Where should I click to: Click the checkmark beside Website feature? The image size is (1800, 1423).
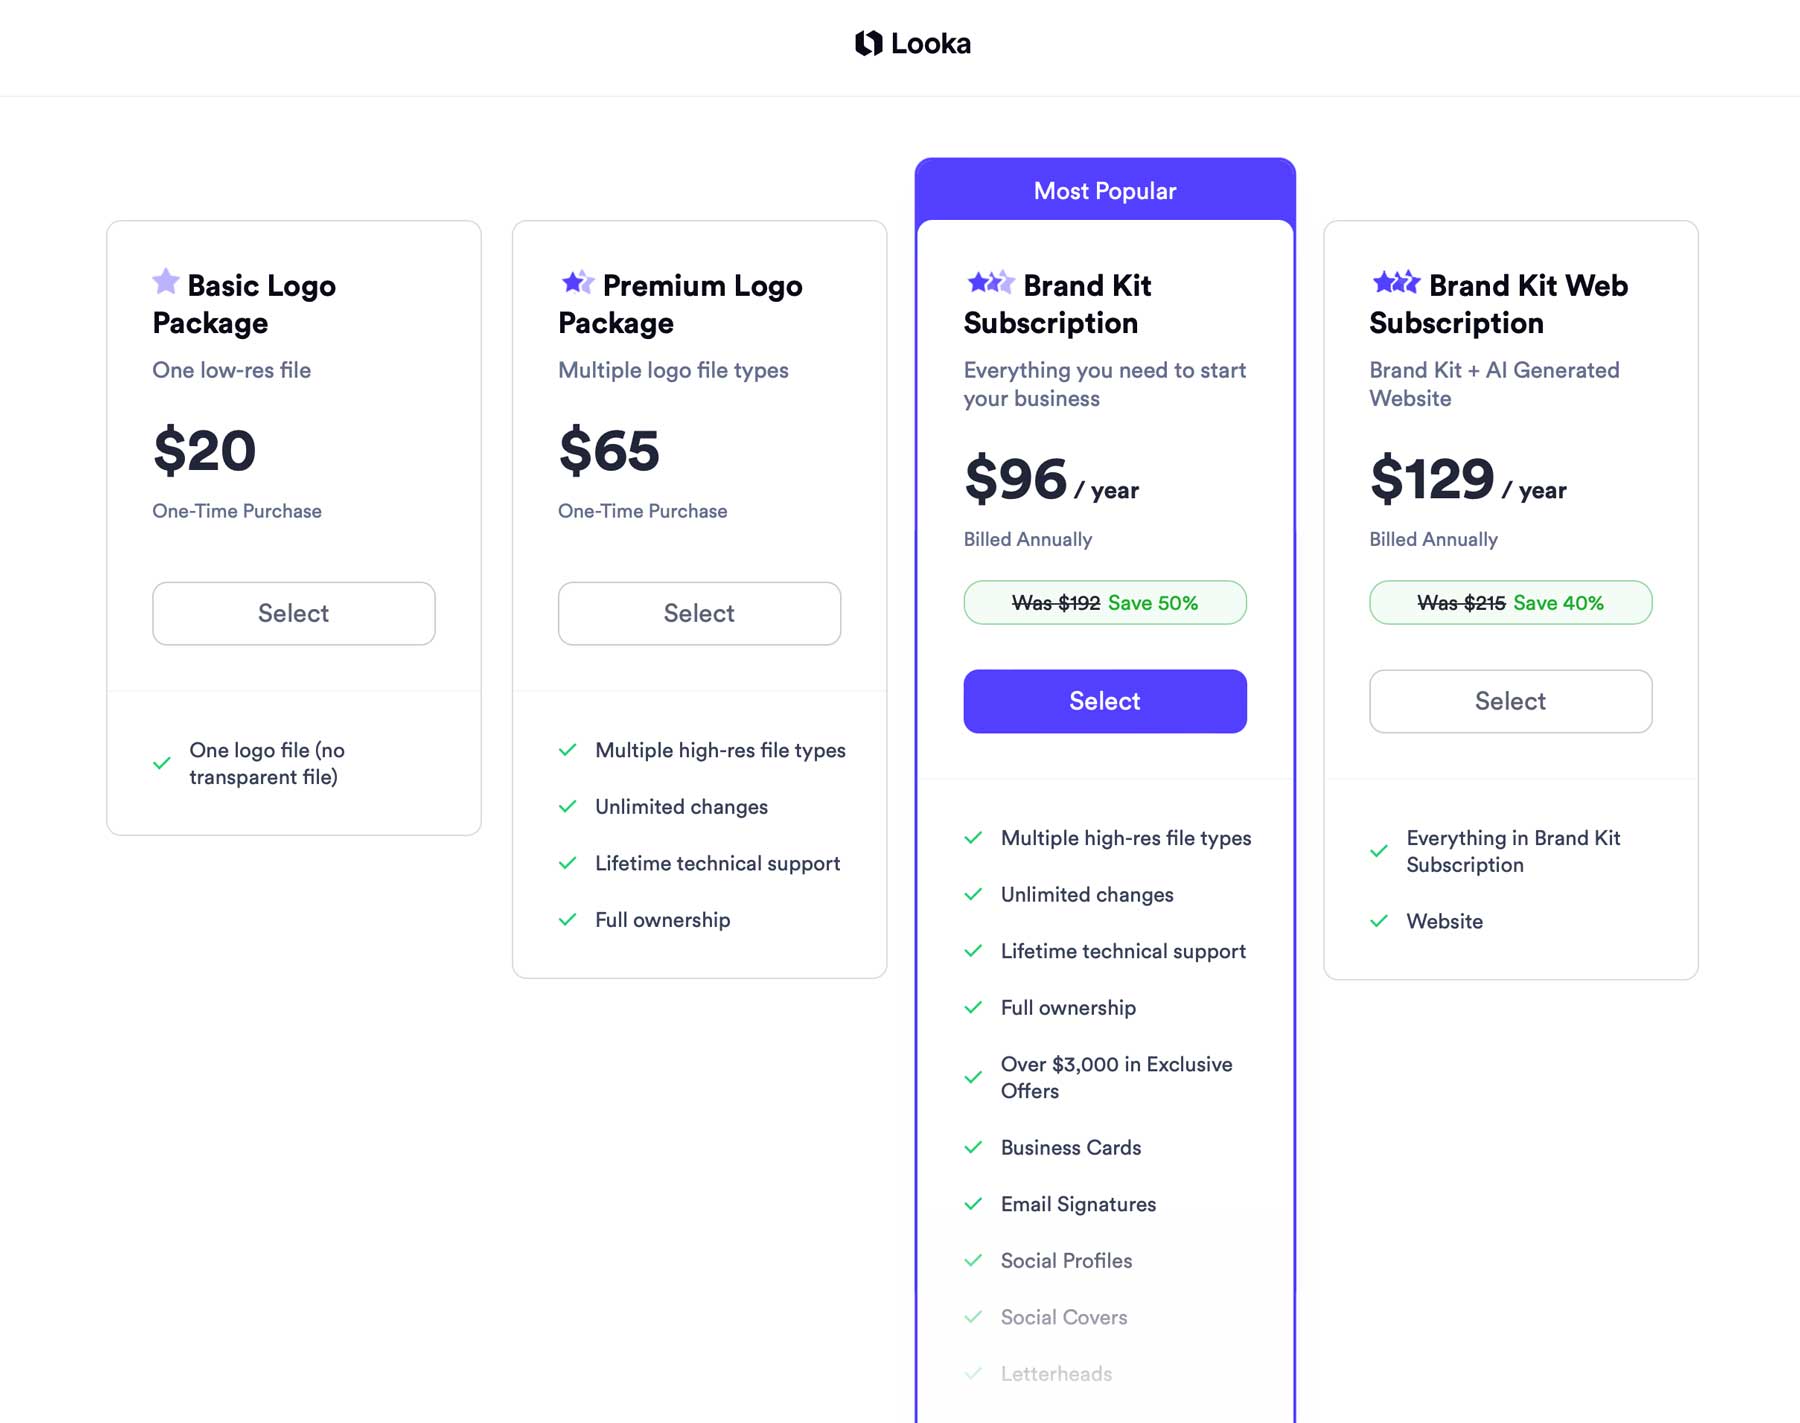(1380, 921)
